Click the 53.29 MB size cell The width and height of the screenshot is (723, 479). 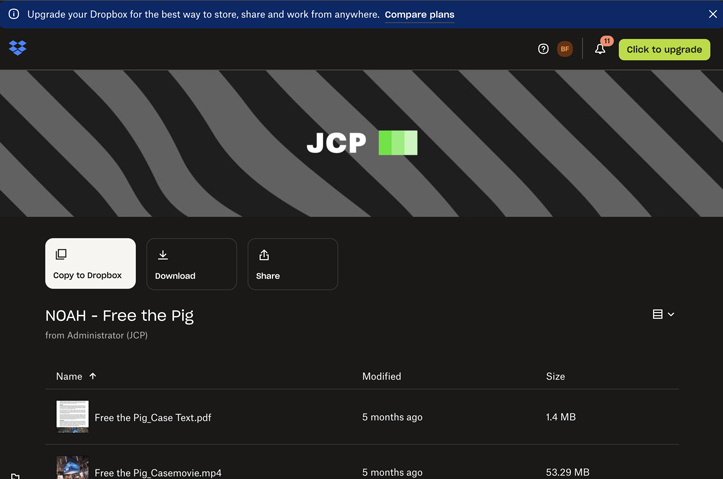(568, 473)
